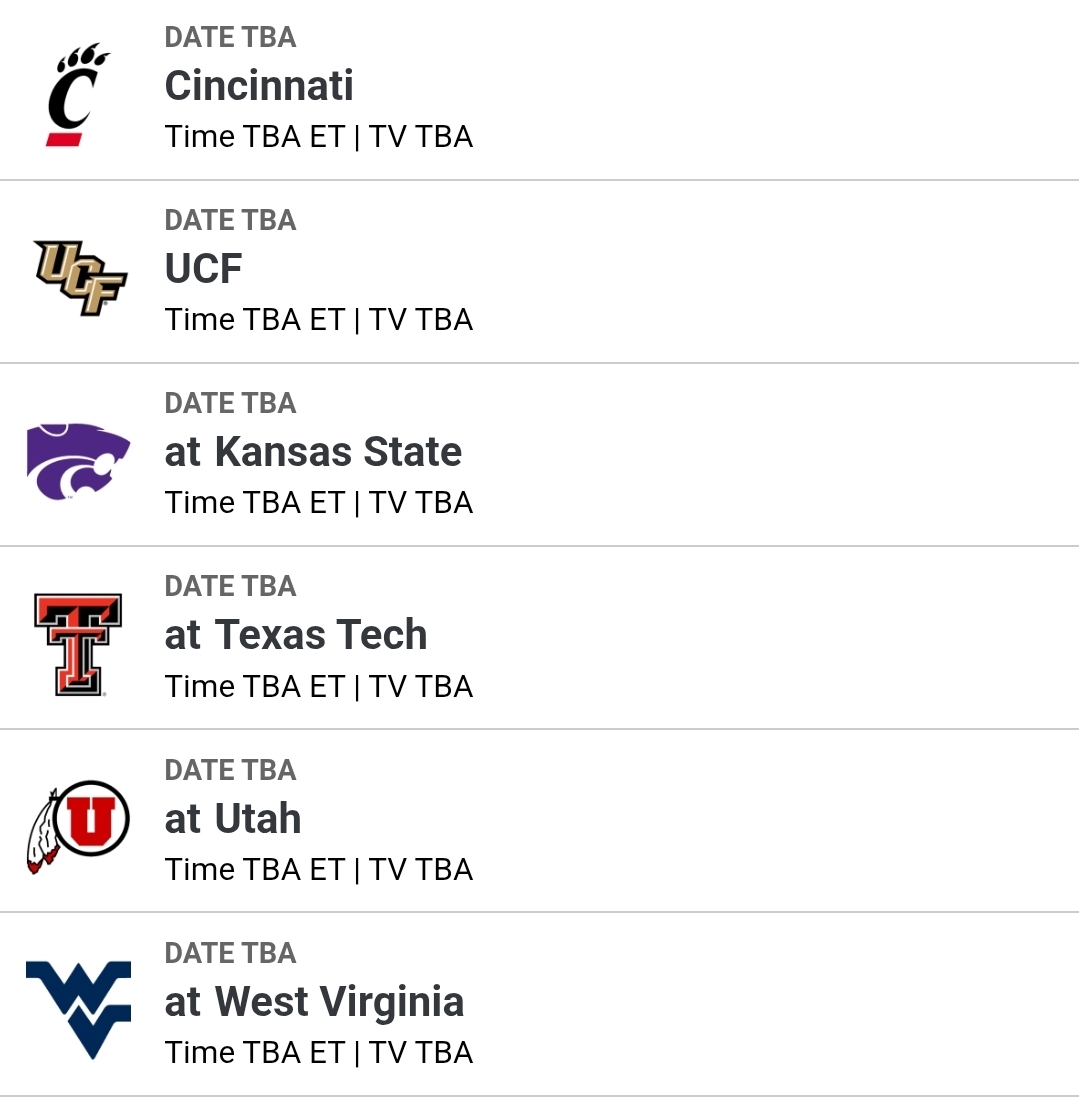The image size is (1079, 1101).
Task: Click the UCF game time and TV info
Action: coord(318,320)
